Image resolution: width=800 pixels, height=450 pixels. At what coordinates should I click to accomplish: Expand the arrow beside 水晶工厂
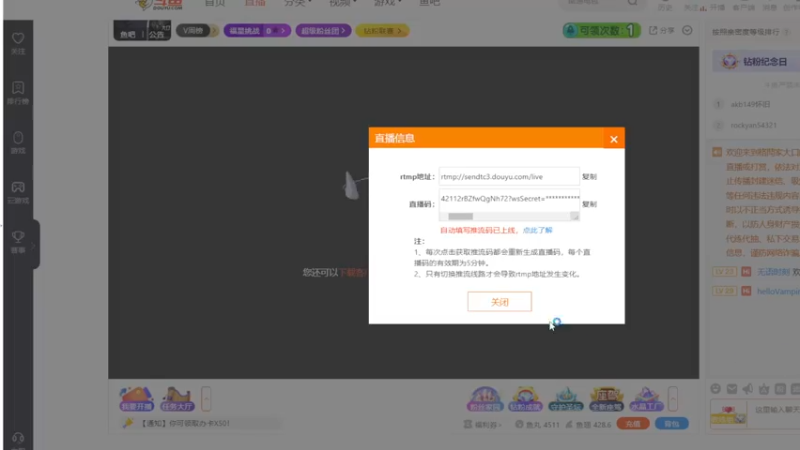pyautogui.click(x=673, y=399)
